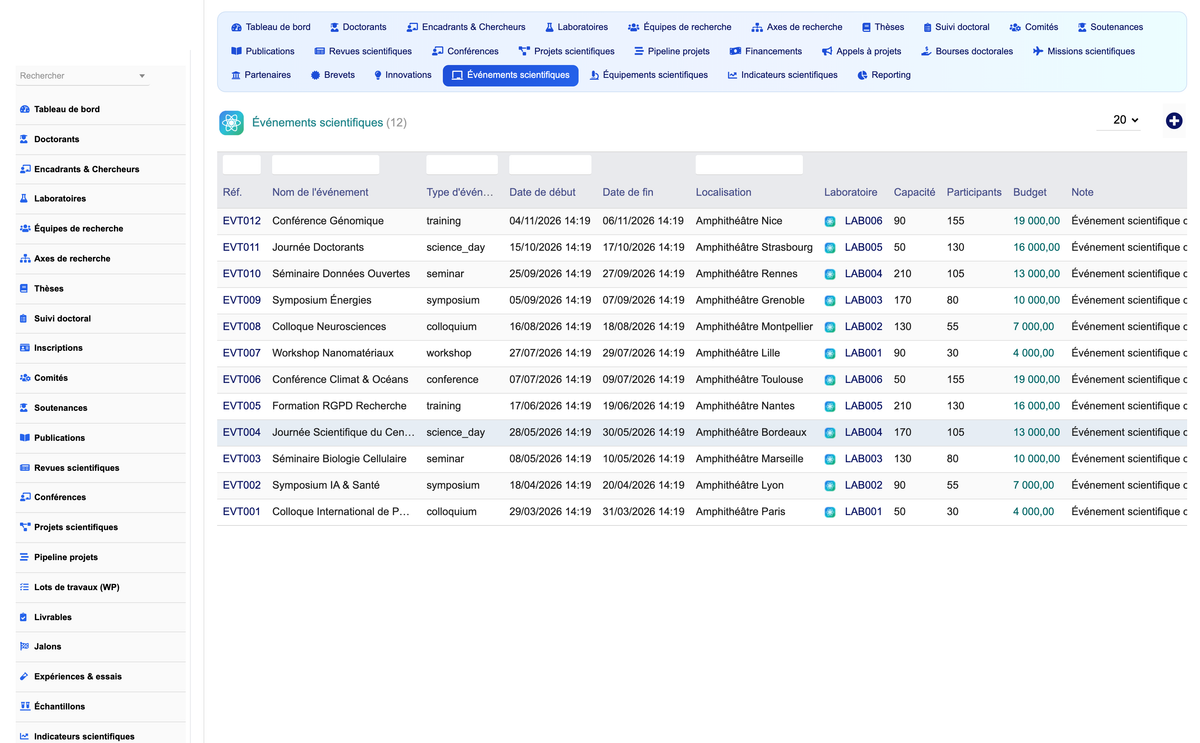This screenshot has width=1200, height=743.
Task: Click the Inscriptions icon in sidebar
Action: (24, 348)
